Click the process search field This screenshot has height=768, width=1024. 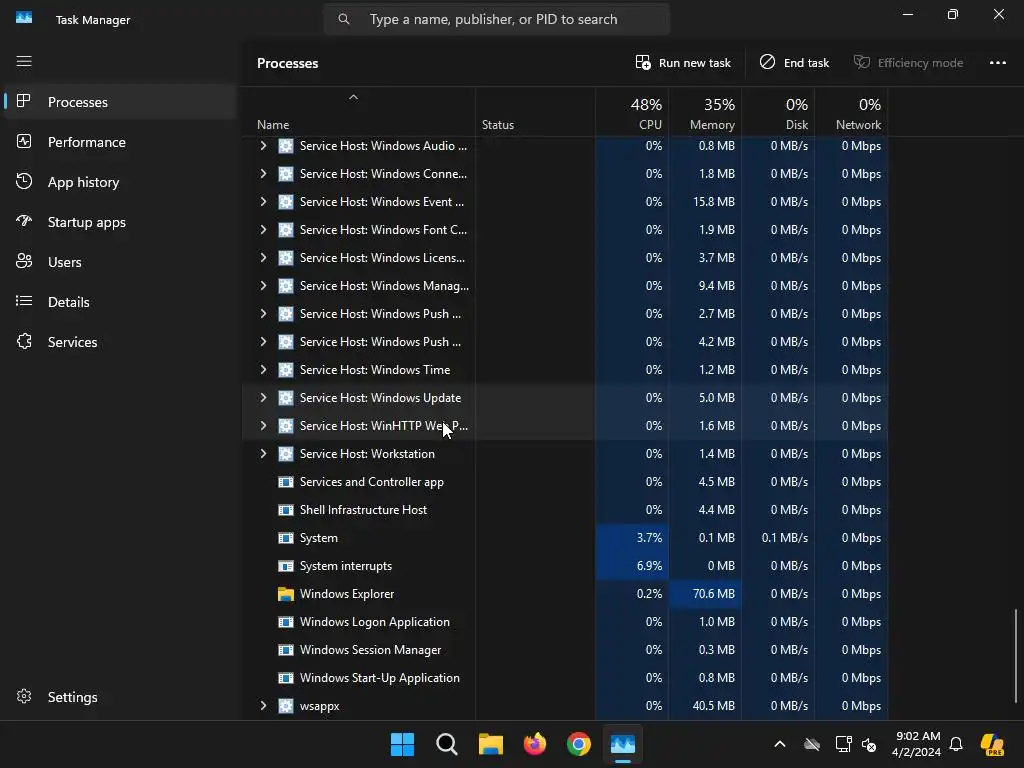point(497,19)
